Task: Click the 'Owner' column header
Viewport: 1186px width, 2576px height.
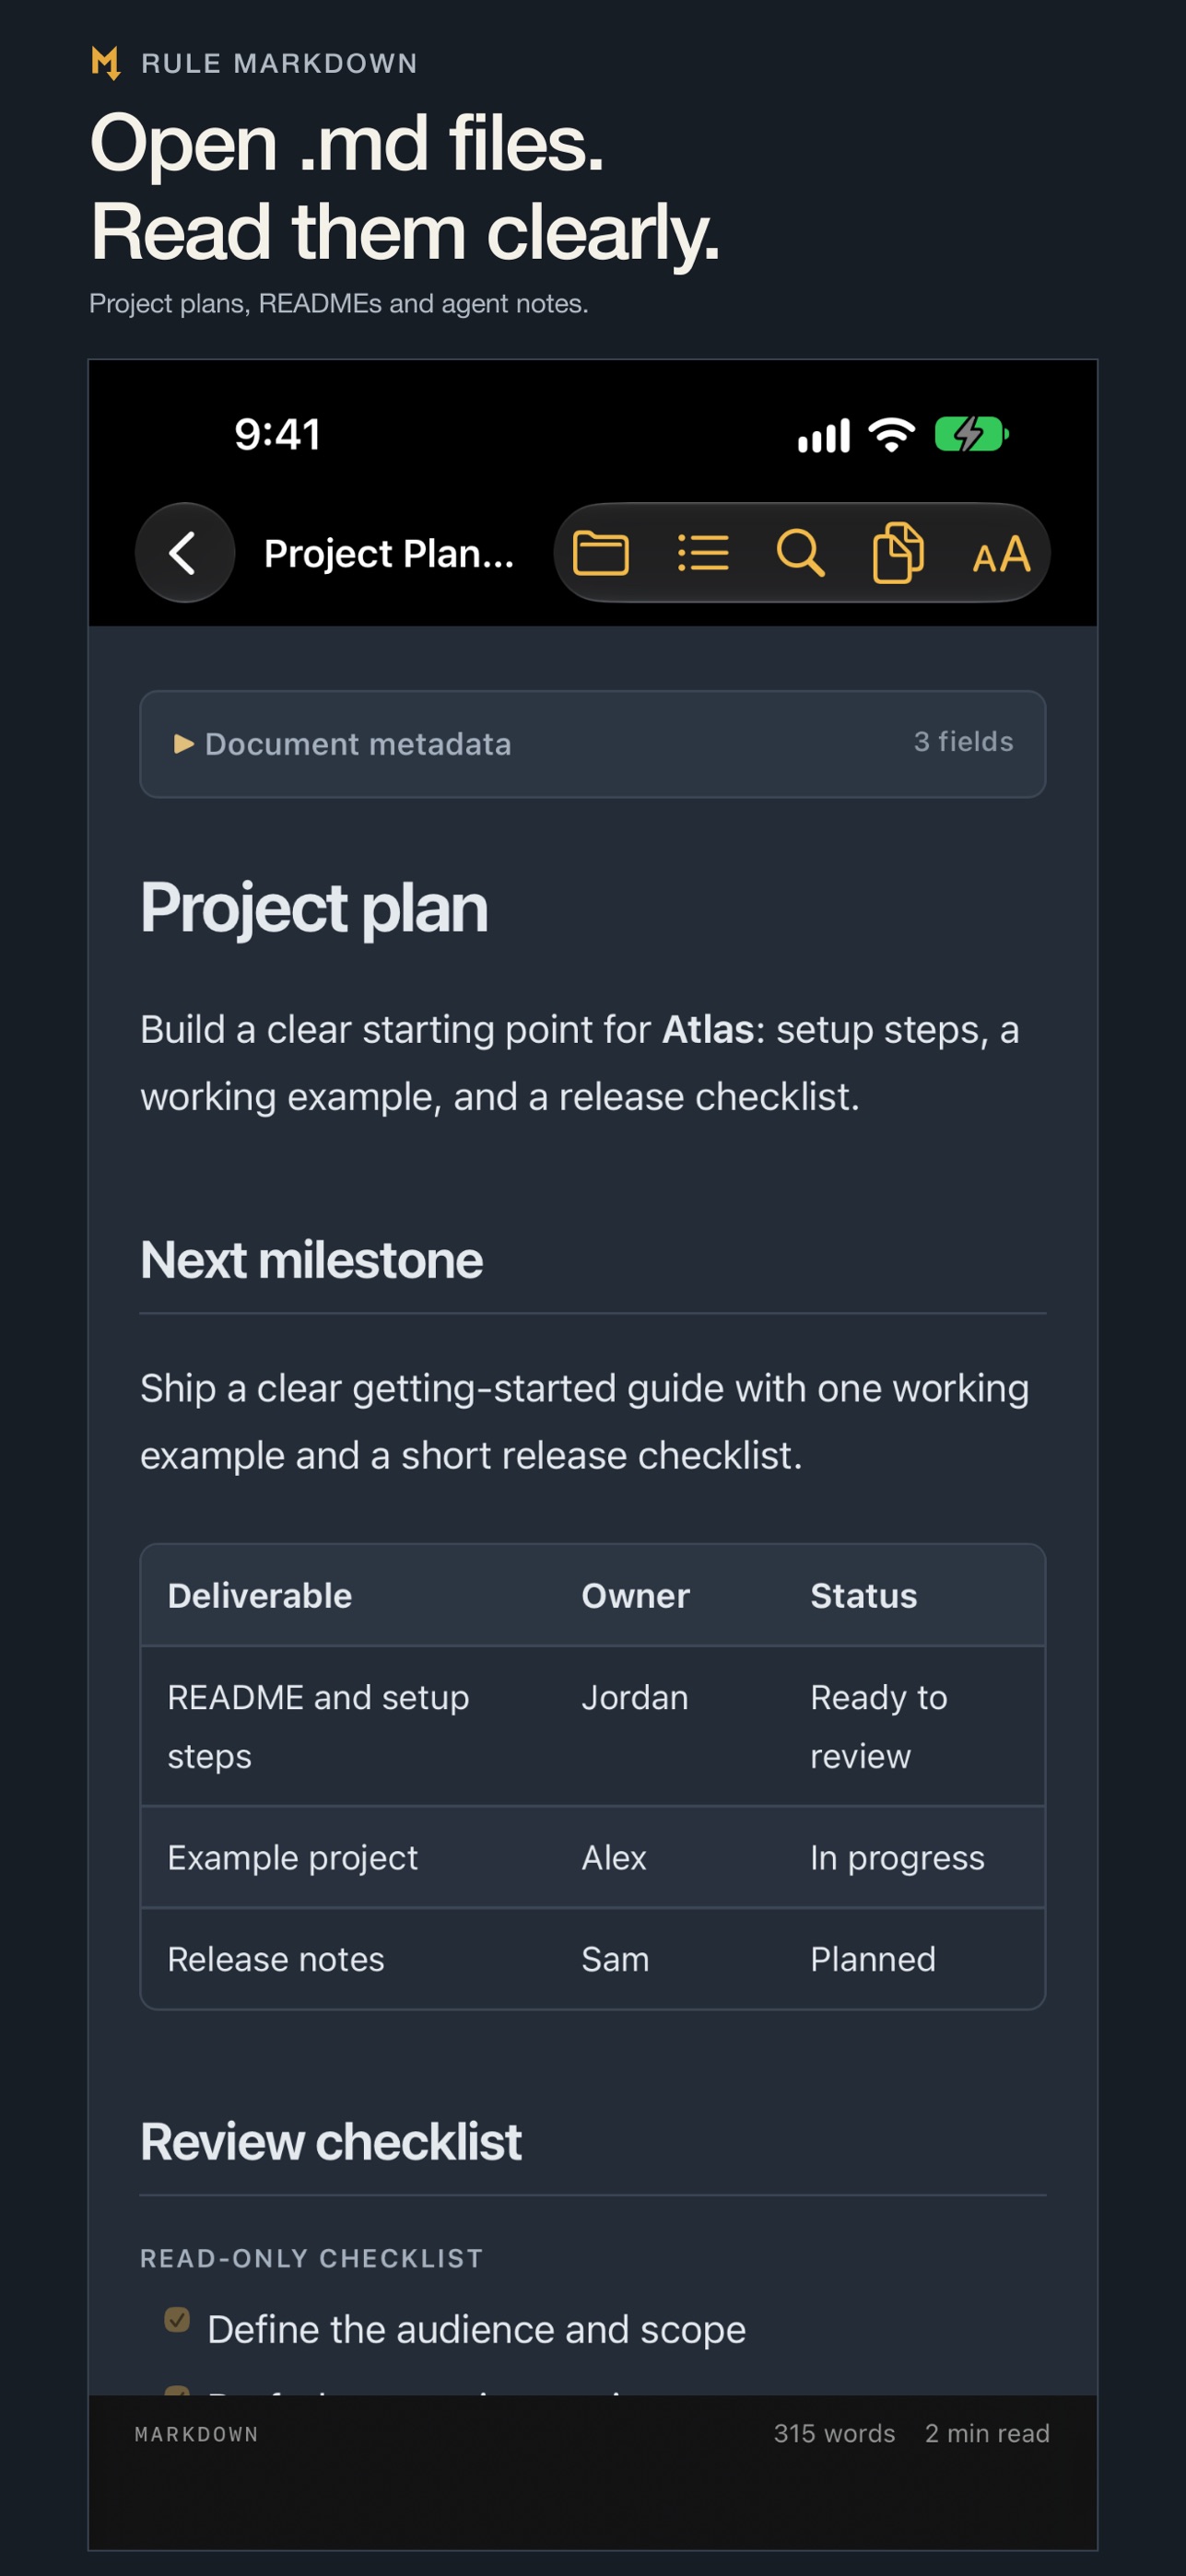Action: (636, 1595)
